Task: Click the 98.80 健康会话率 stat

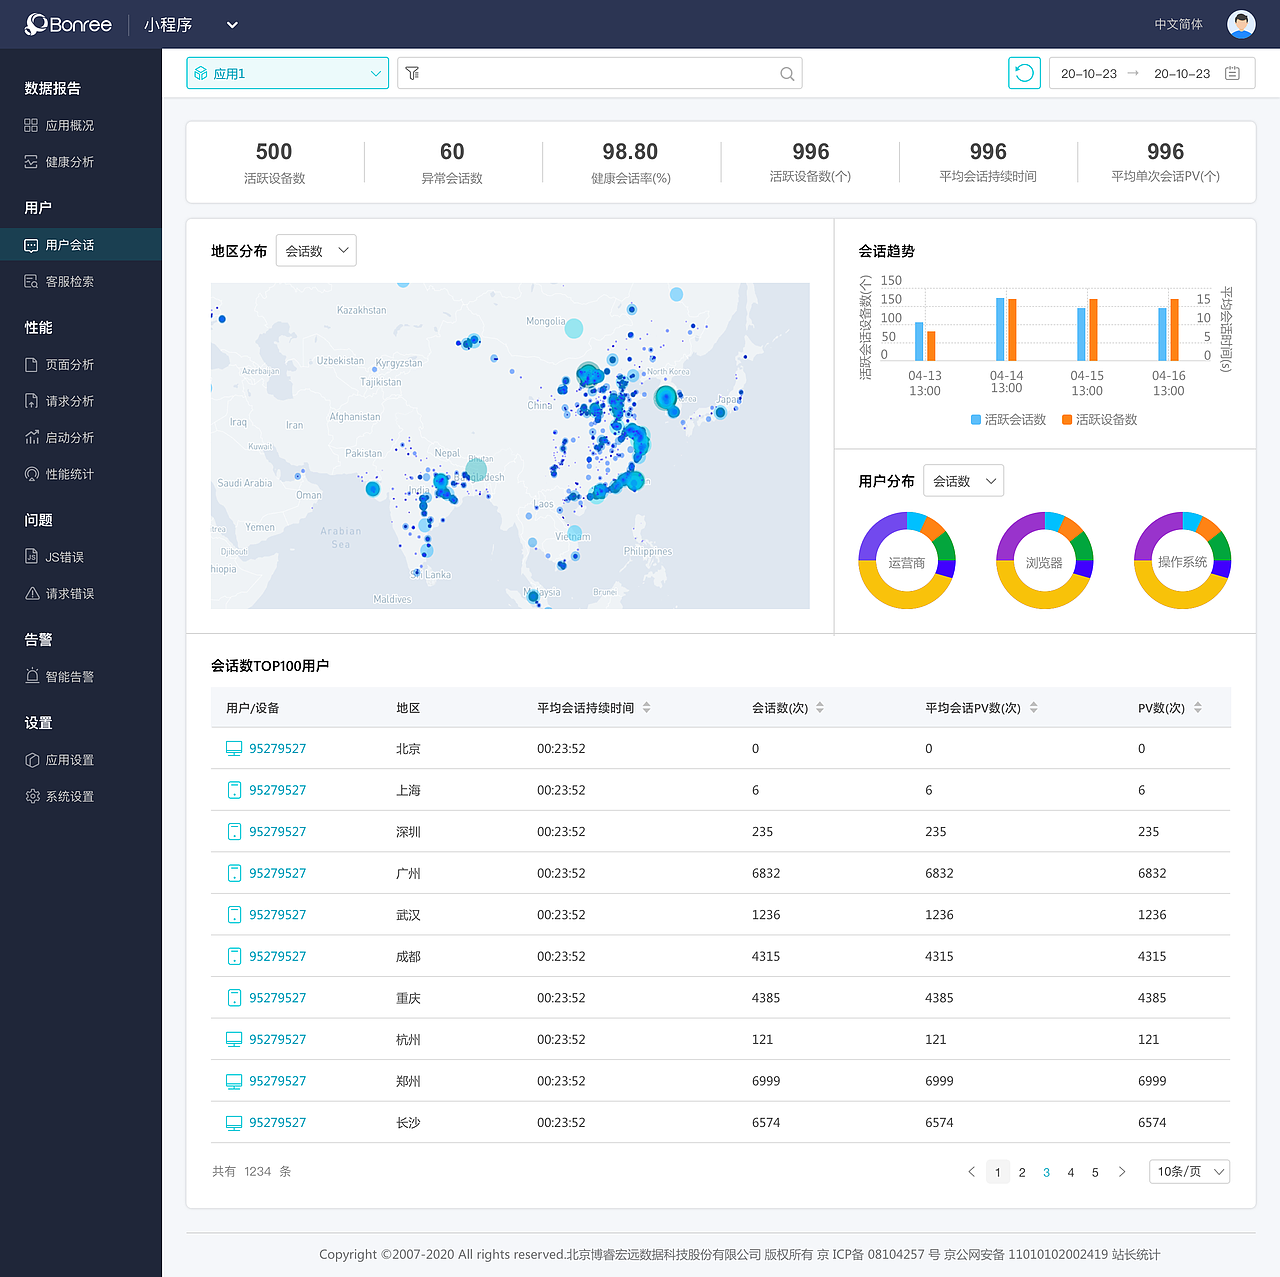Action: click(630, 163)
